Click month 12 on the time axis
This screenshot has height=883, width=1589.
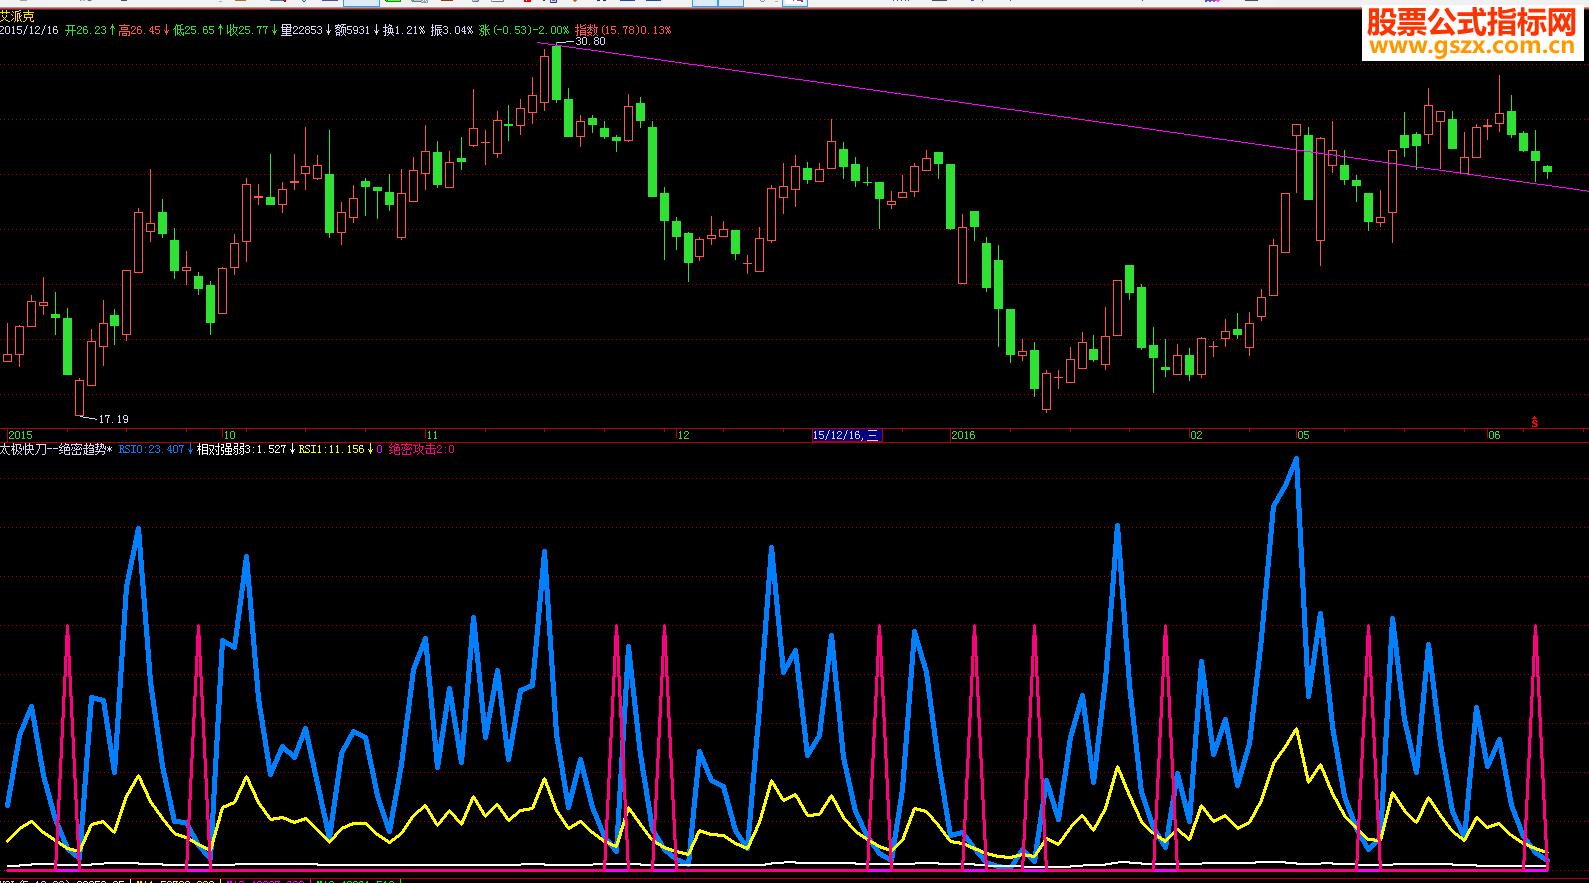click(x=683, y=435)
